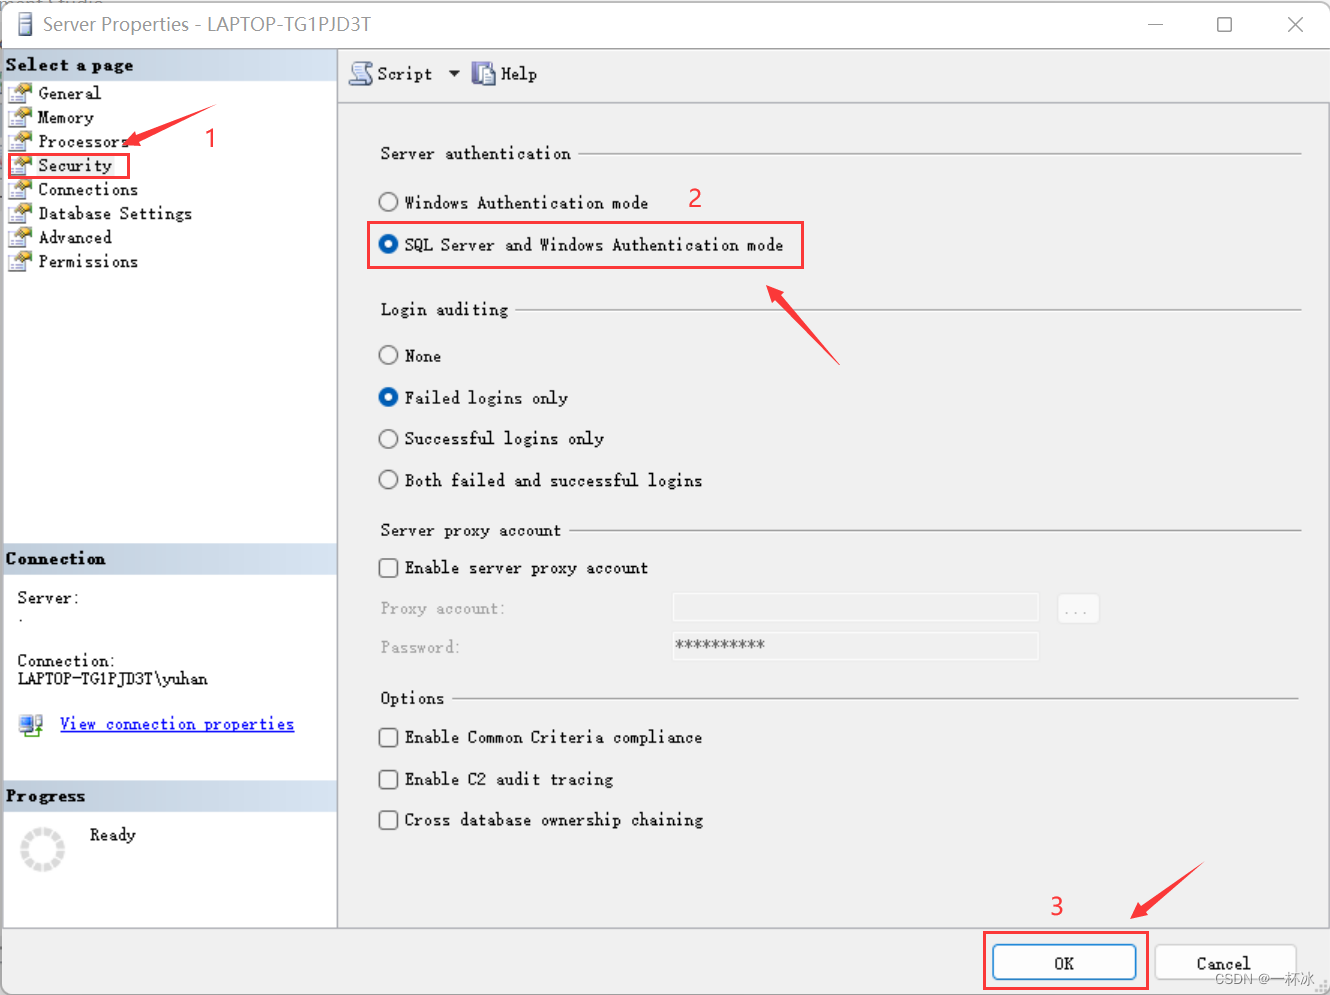Click the Ready progress spinner

point(43,849)
